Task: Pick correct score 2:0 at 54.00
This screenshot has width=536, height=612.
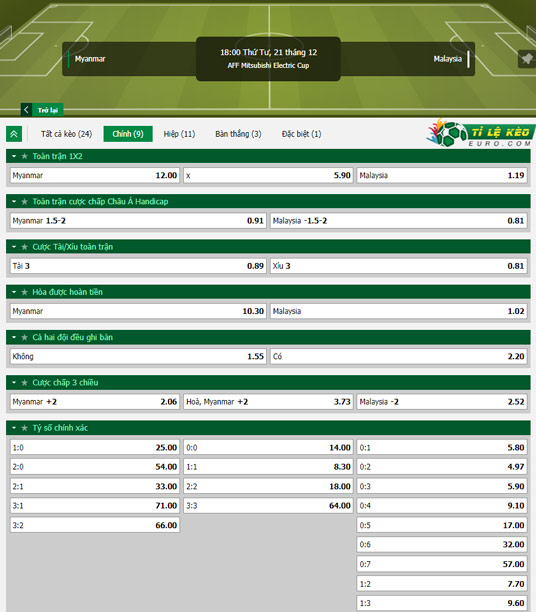Action: pyautogui.click(x=95, y=467)
